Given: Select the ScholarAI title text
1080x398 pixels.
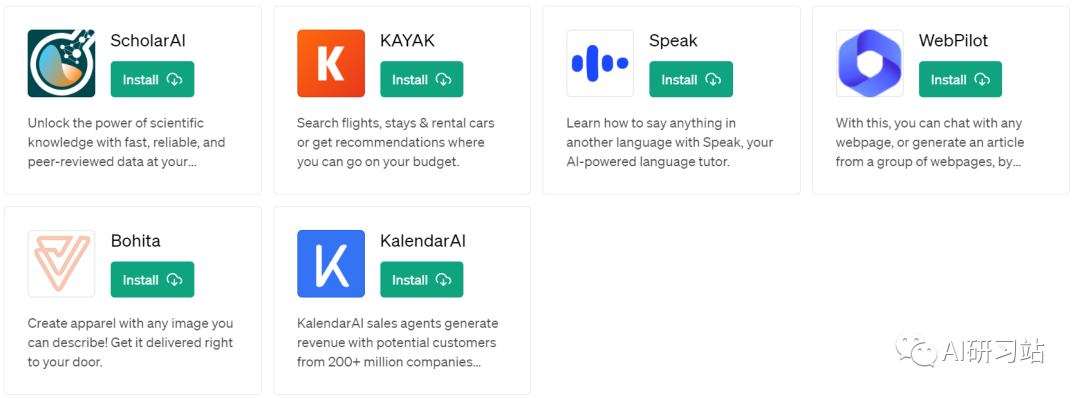Looking at the screenshot, I should (148, 41).
